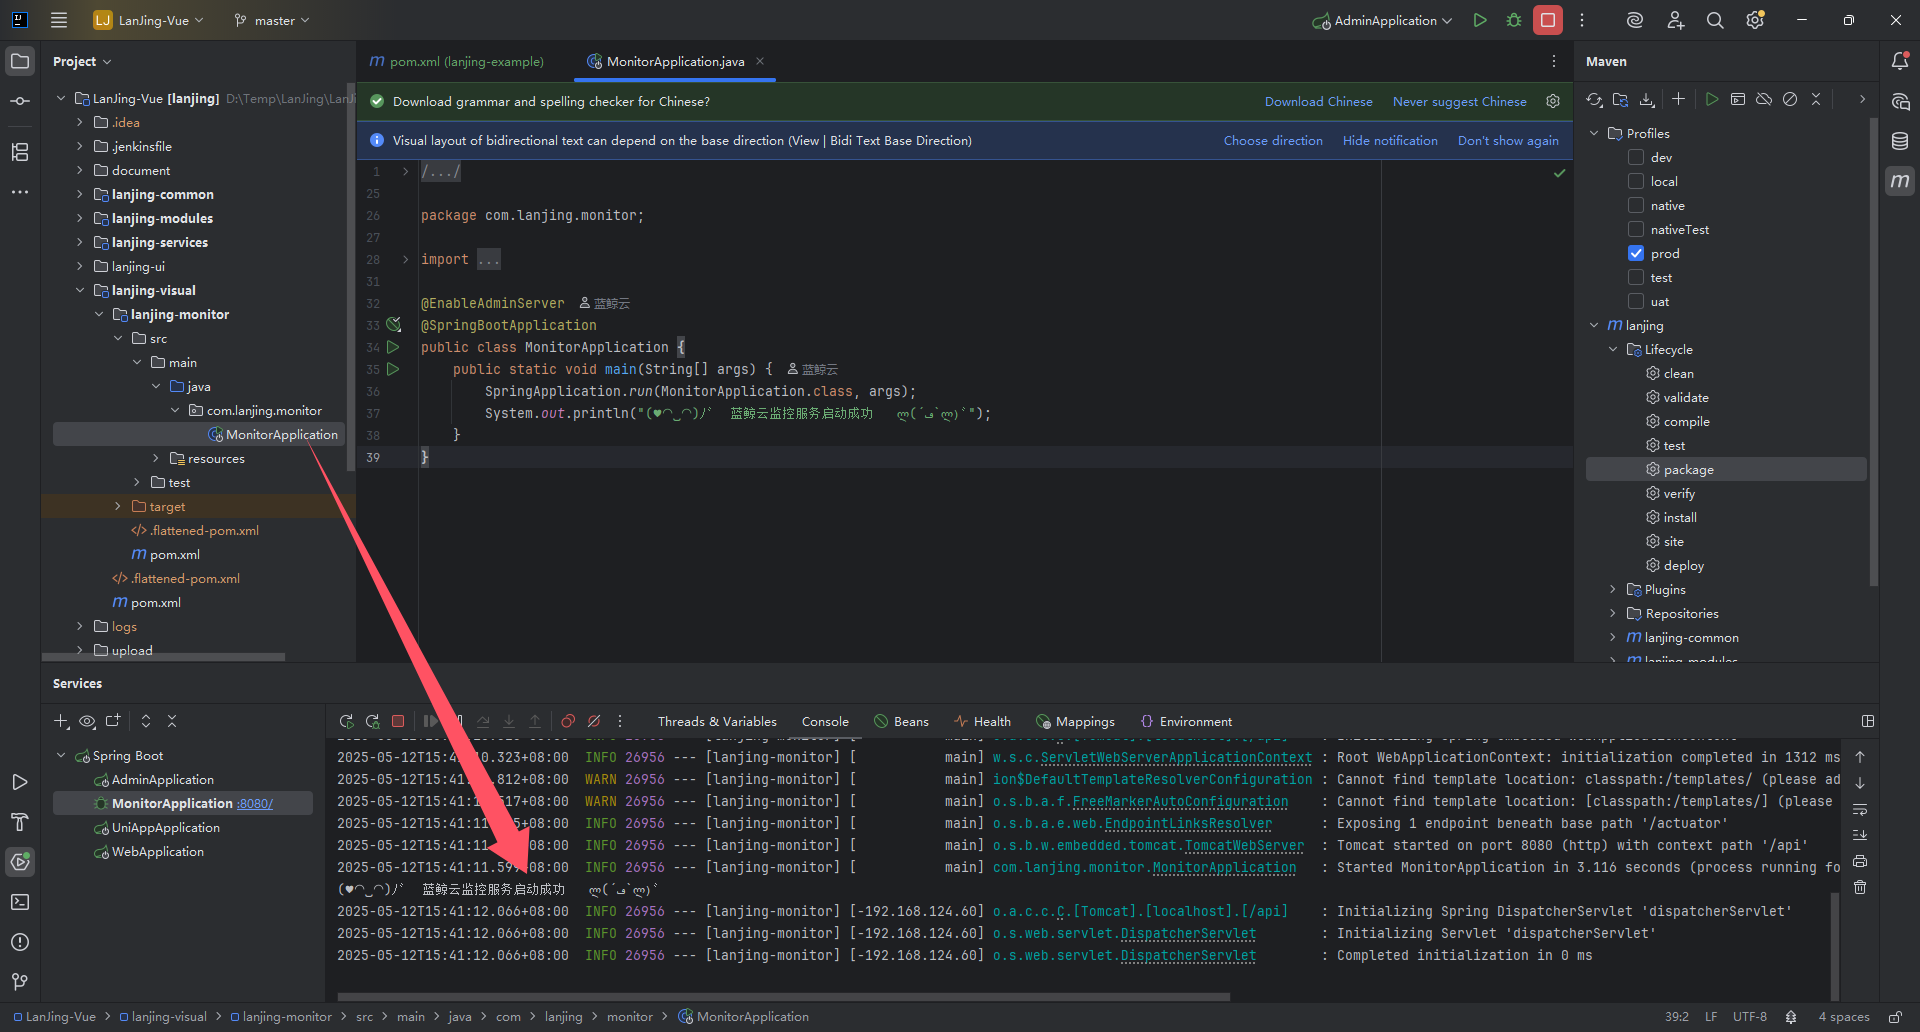Expand the lanjing-common module folder

(x=80, y=194)
